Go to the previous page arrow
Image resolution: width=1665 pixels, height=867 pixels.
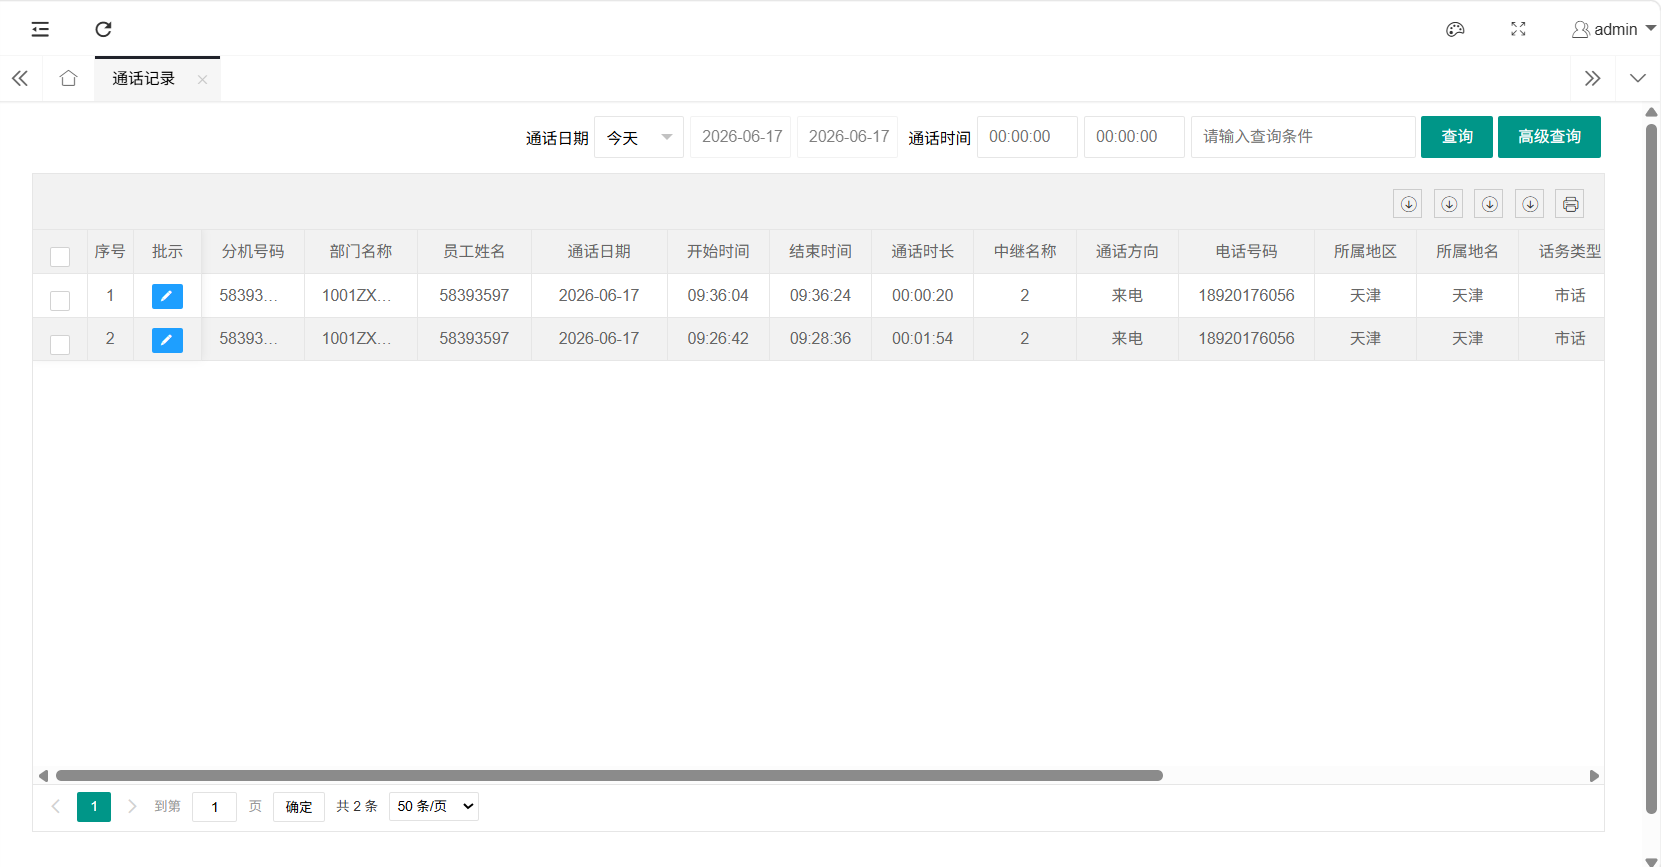(x=56, y=807)
